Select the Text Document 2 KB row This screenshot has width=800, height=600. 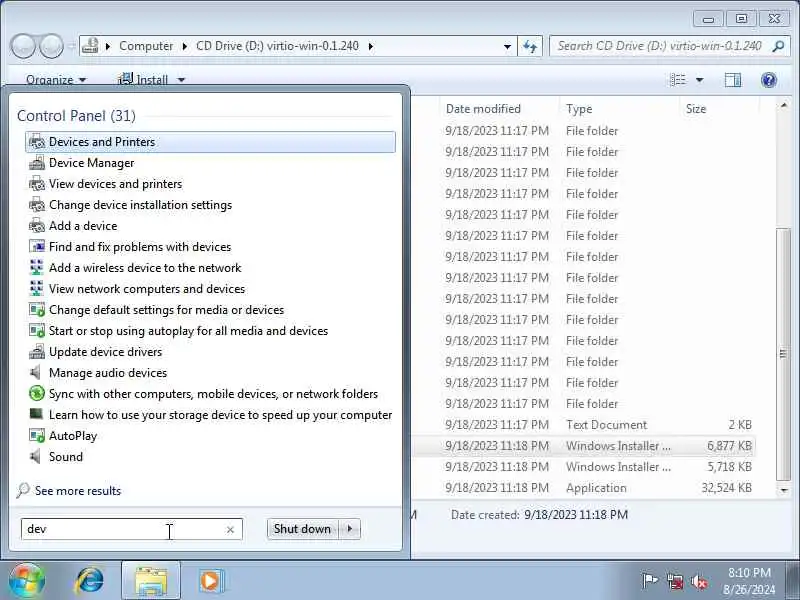583,424
